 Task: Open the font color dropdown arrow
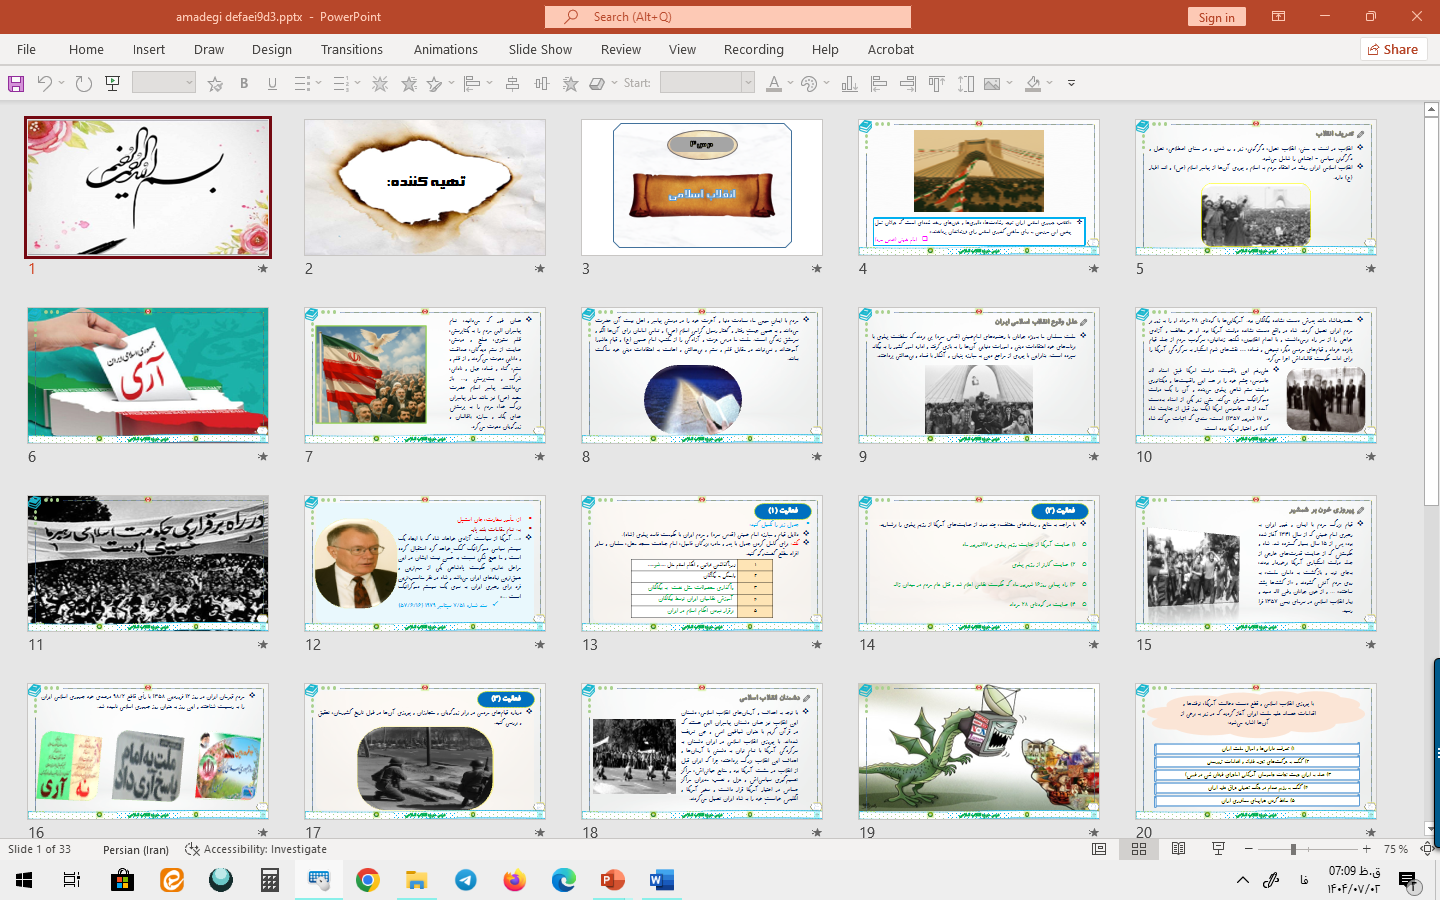pos(790,84)
